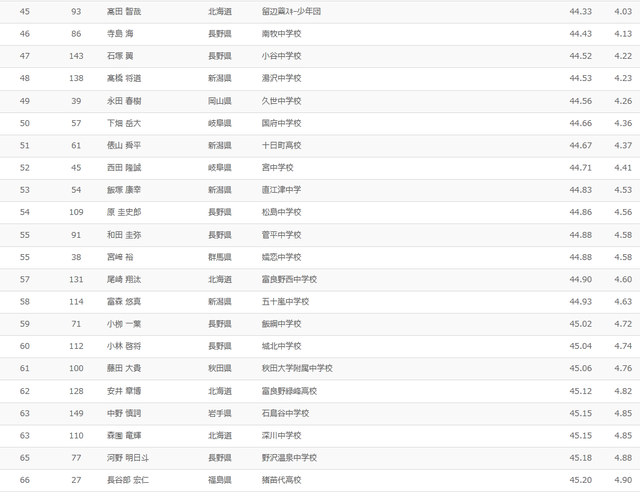The image size is (640, 492).
Task: Click 岩手県 in the 石鳥谷中学校 row
Action: 220,413
